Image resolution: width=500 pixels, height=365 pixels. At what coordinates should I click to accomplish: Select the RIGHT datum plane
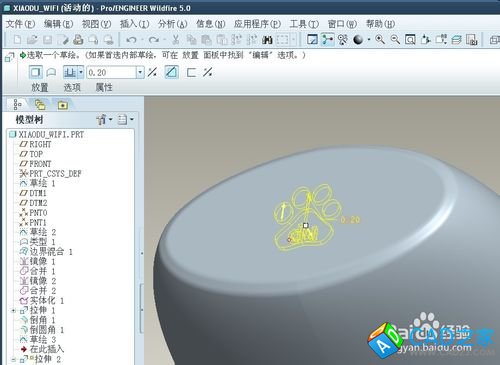pyautogui.click(x=35, y=144)
